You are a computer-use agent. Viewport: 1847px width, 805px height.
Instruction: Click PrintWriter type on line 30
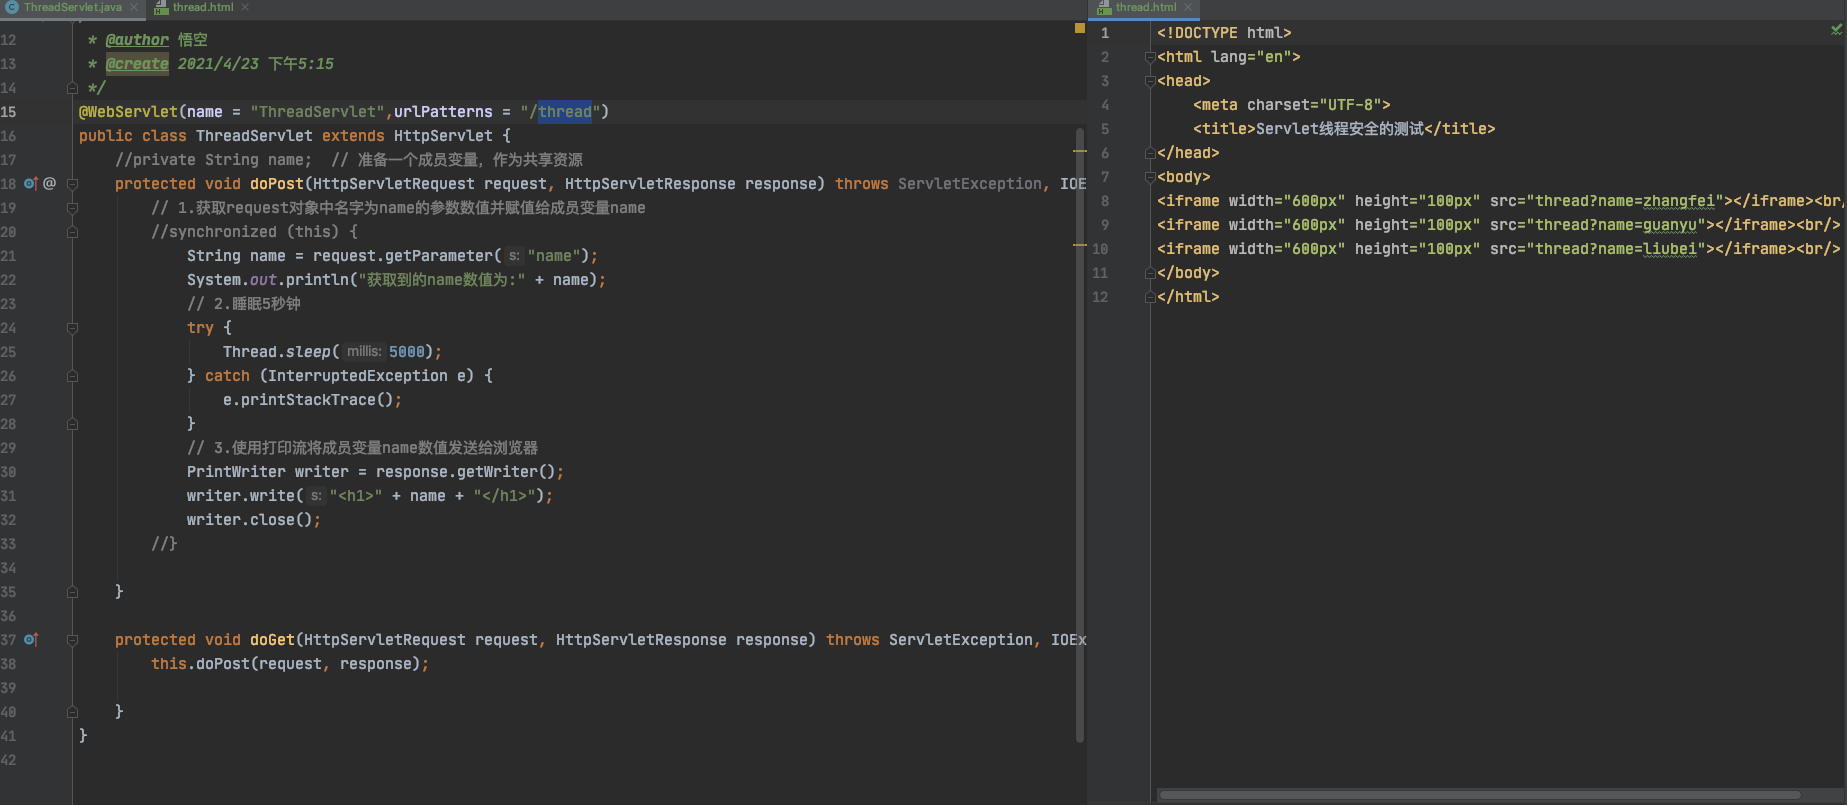[x=236, y=472]
